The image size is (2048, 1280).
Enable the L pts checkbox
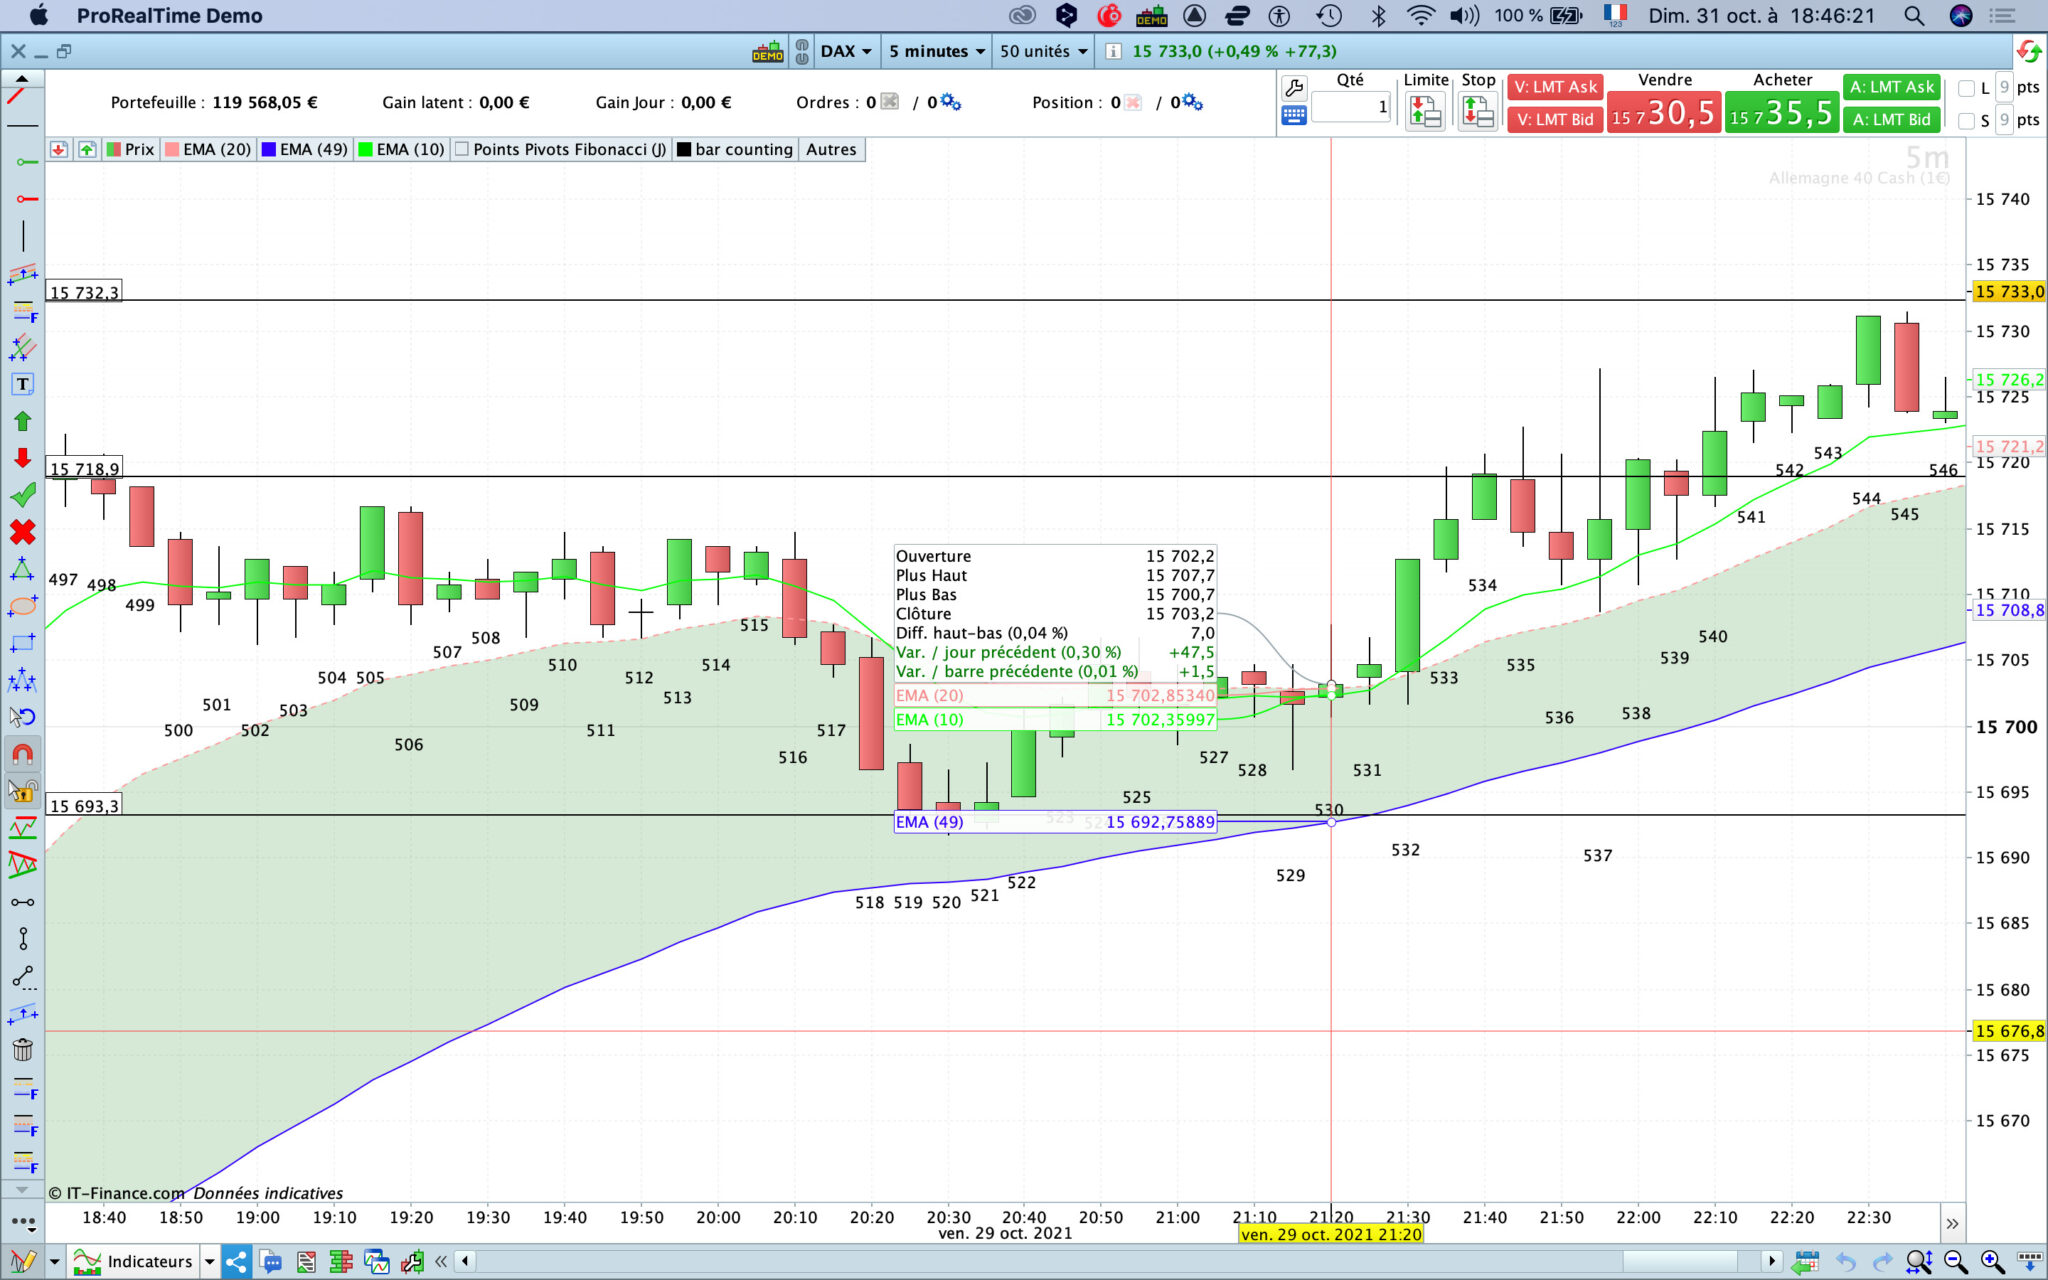click(x=1966, y=88)
